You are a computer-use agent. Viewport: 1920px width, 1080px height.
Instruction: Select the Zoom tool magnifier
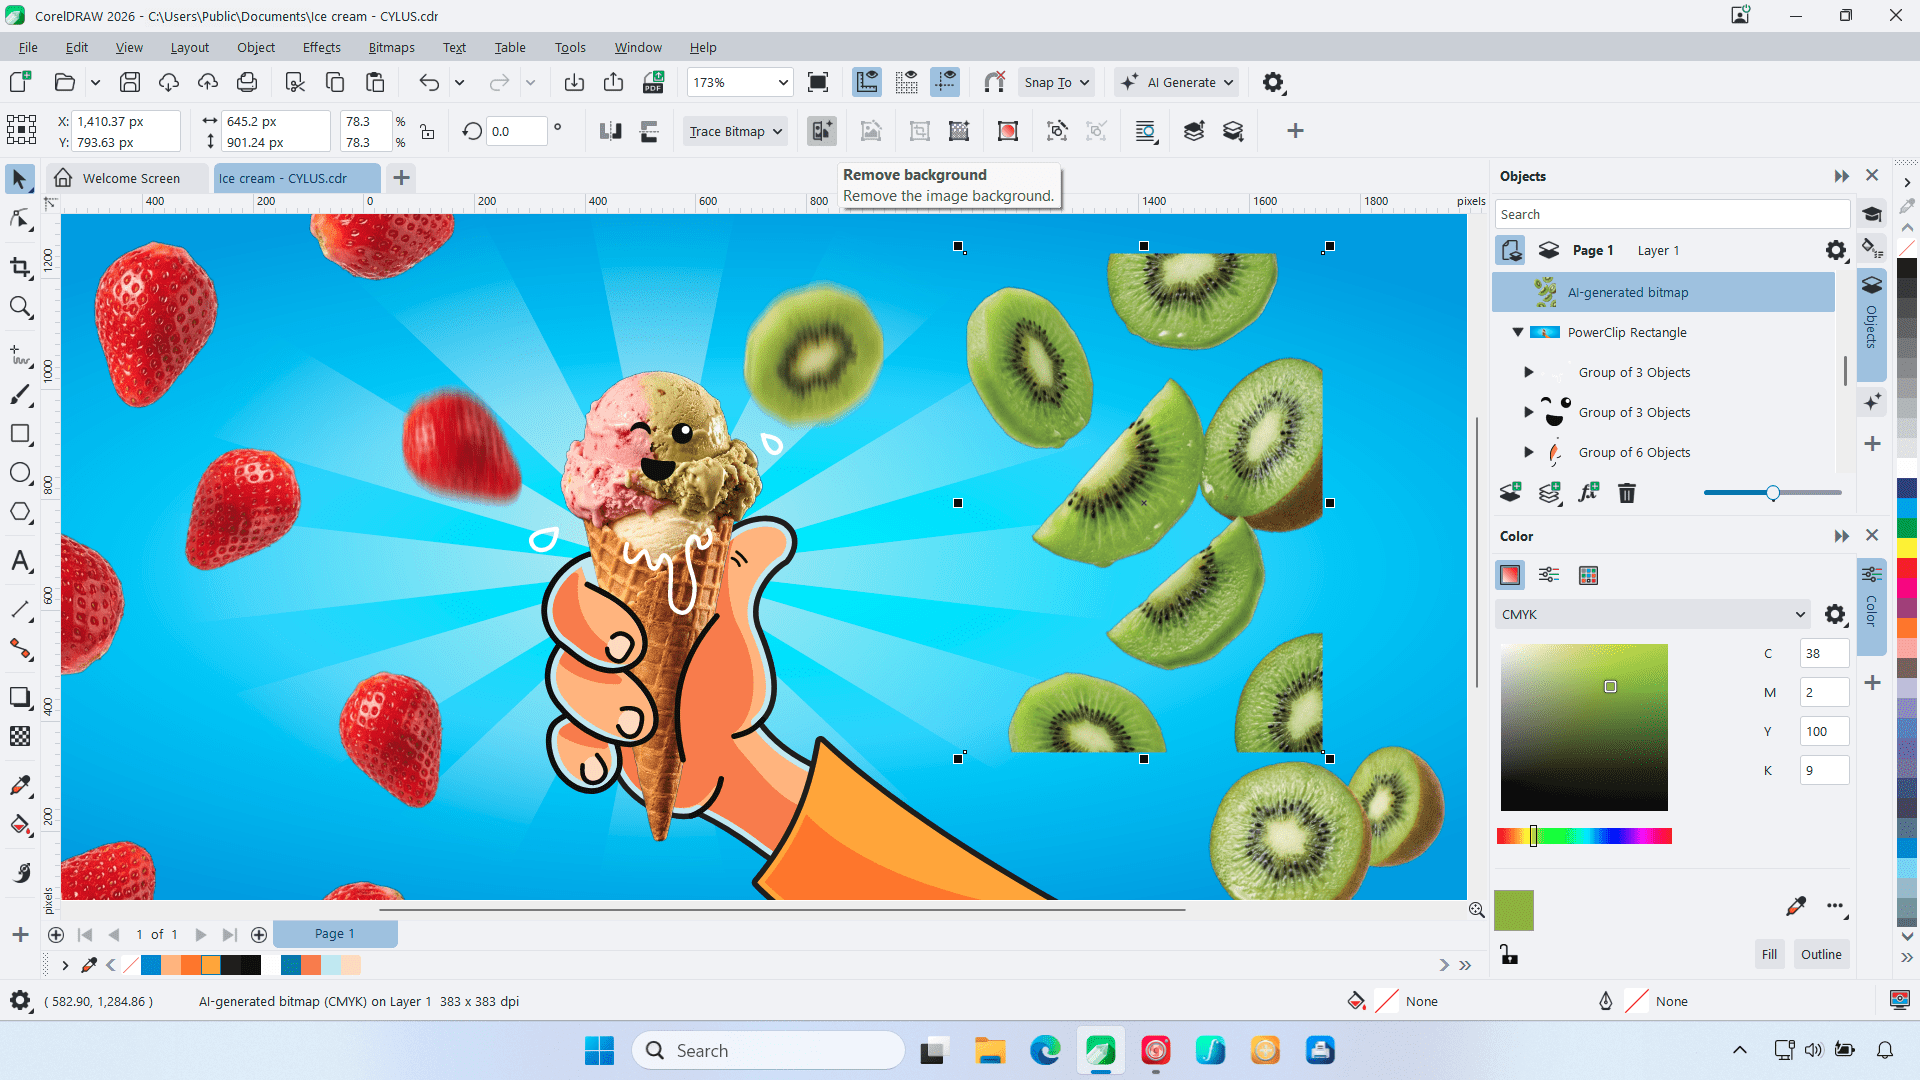coord(21,308)
